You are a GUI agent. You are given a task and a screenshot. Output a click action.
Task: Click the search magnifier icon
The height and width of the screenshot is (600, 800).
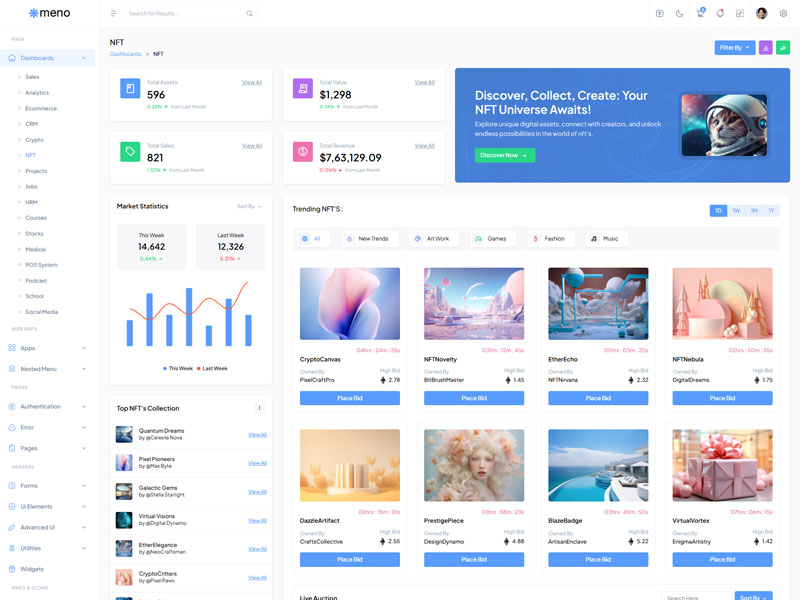(249, 13)
